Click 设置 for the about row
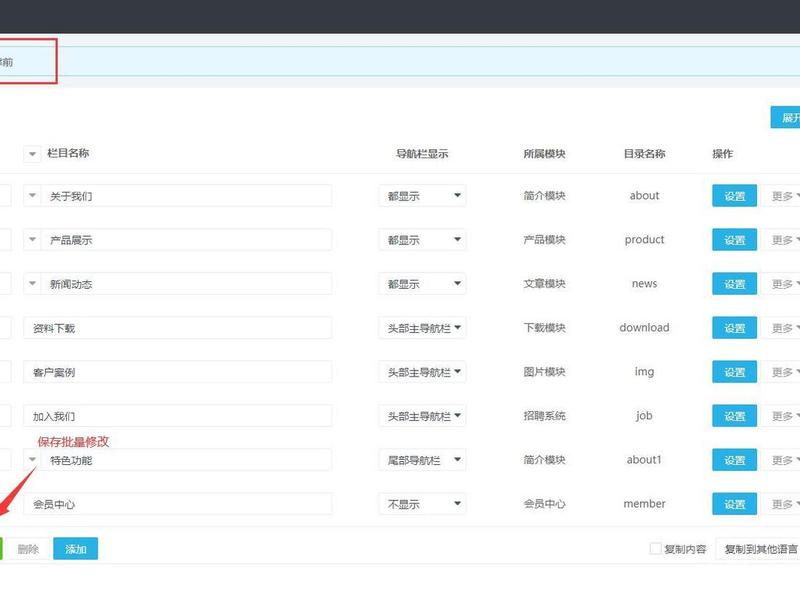 [x=734, y=196]
